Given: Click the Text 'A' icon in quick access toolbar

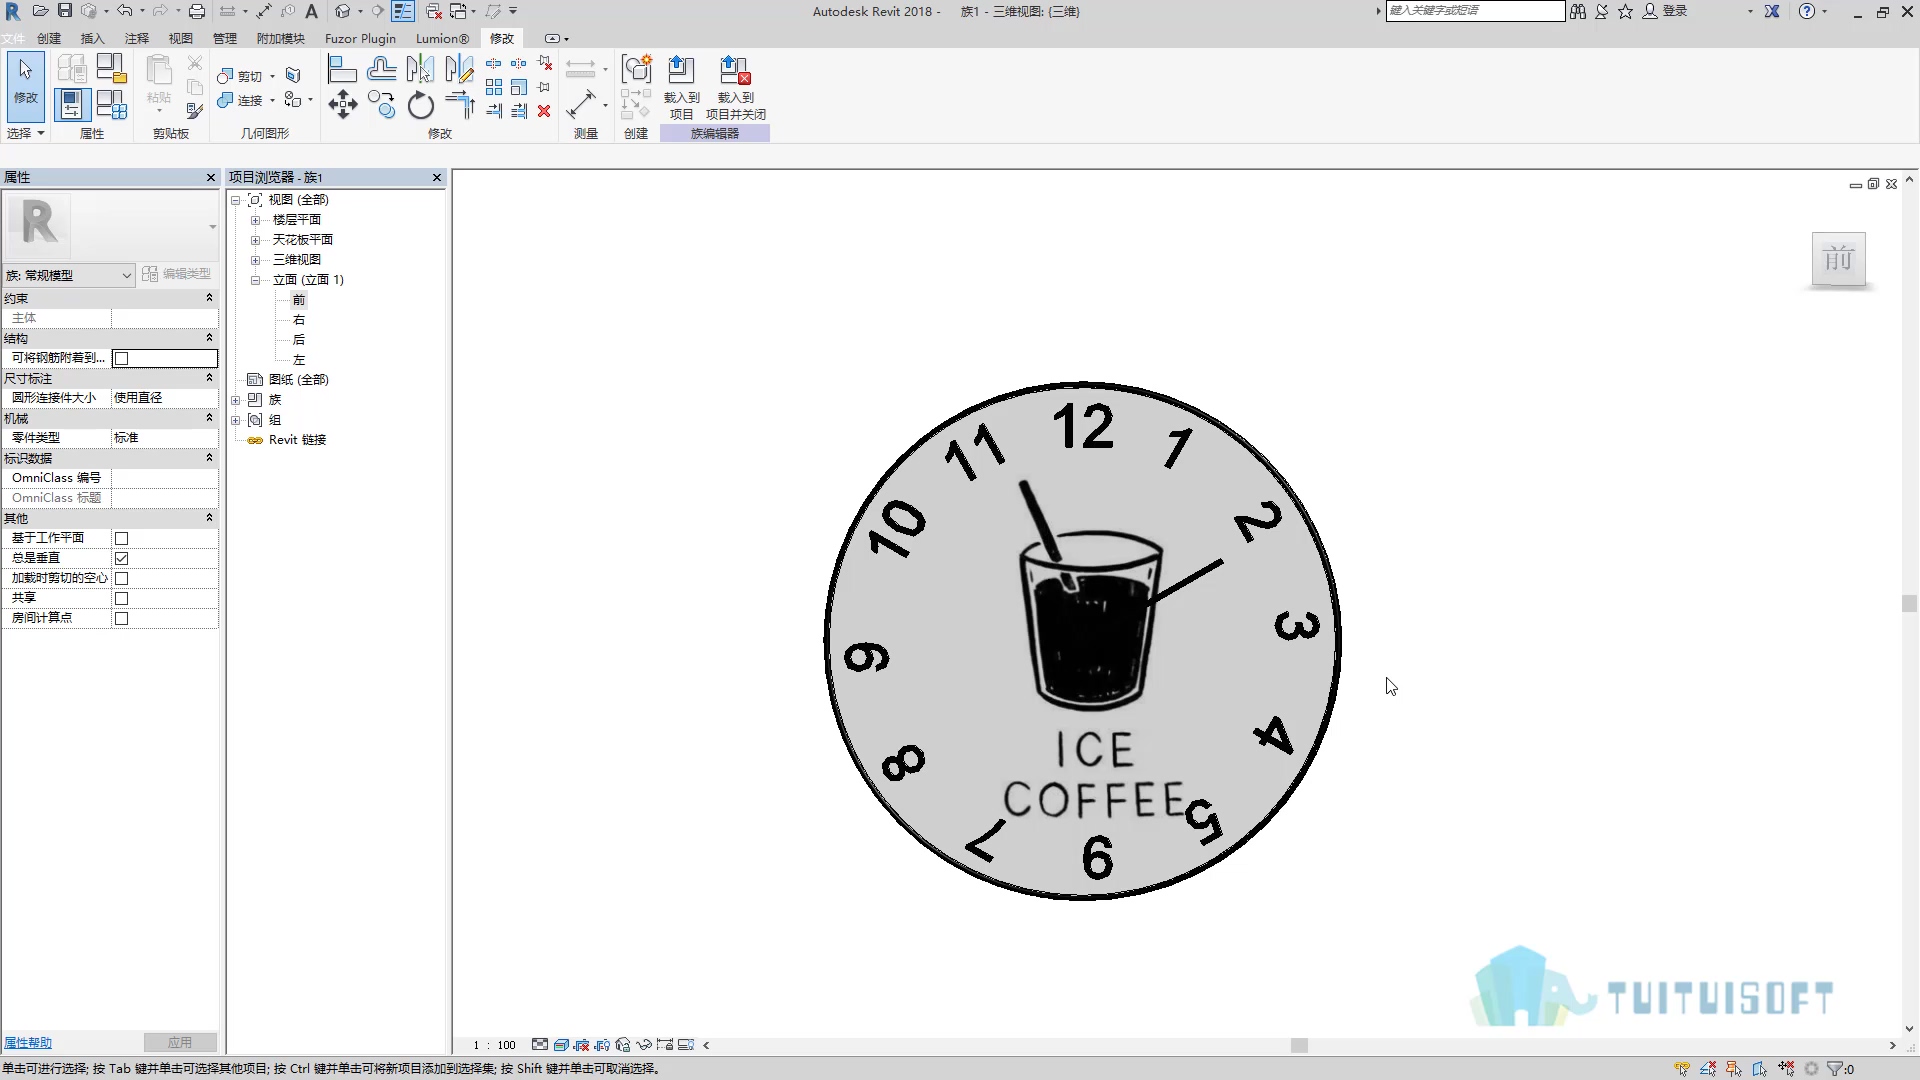Looking at the screenshot, I should point(311,11).
